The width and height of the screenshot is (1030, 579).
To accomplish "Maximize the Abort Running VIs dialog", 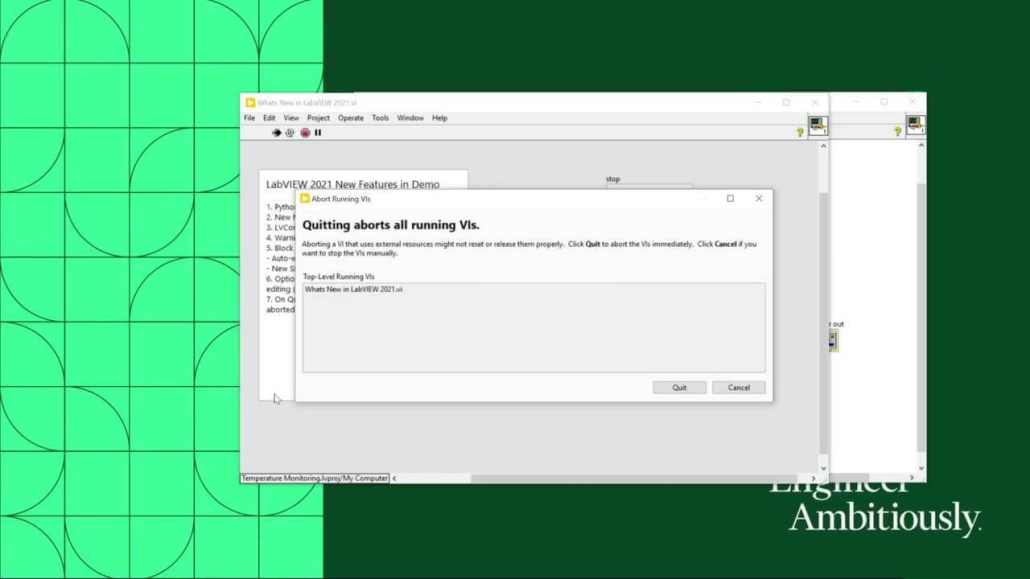I will (x=730, y=198).
